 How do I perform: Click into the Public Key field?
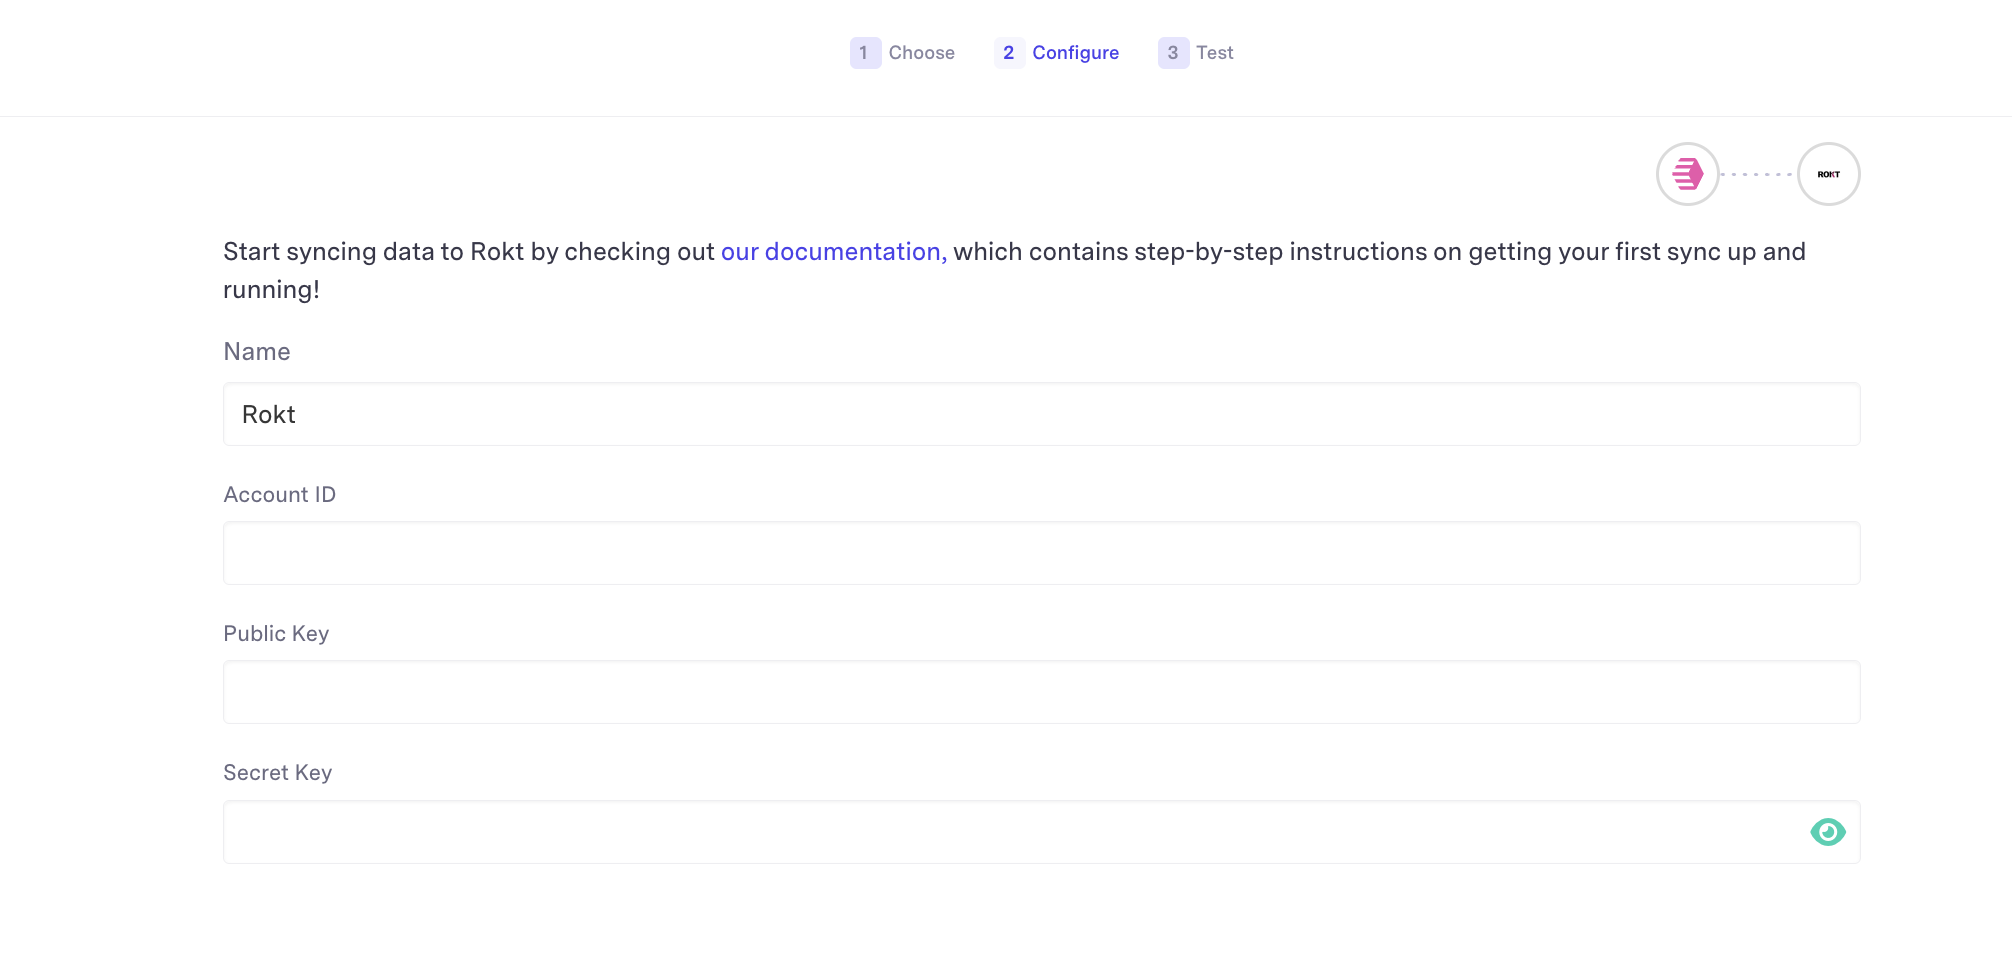coord(1040,692)
